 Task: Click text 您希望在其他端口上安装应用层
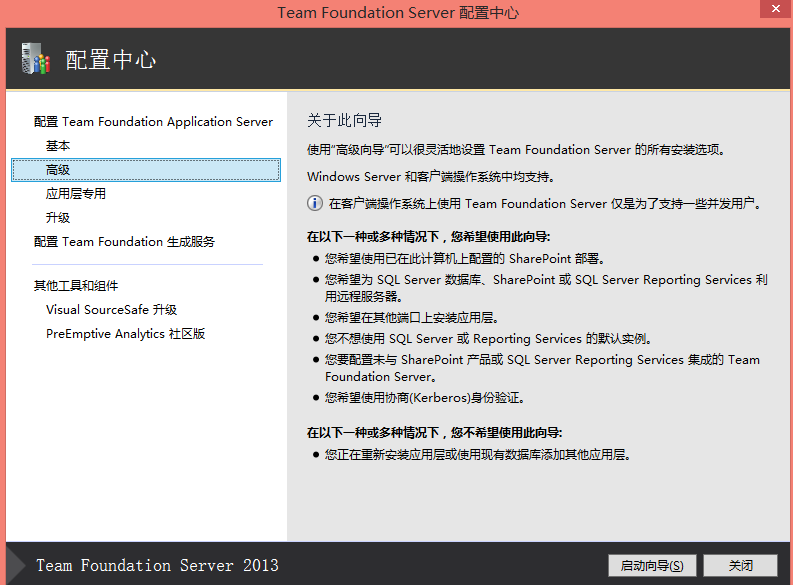click(412, 318)
